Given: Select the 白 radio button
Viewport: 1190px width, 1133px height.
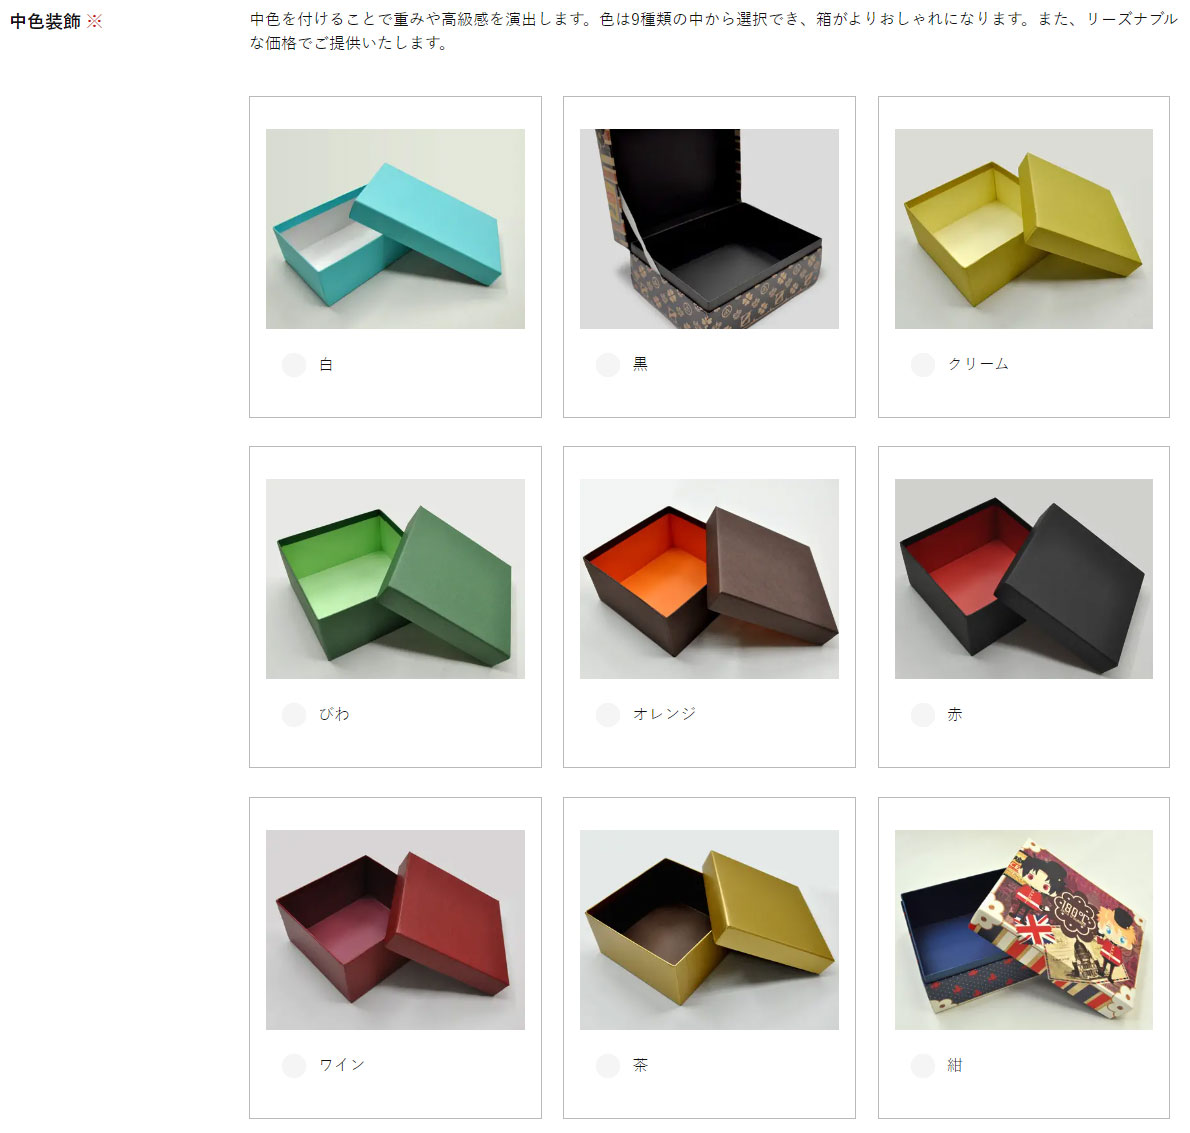Looking at the screenshot, I should click(294, 365).
